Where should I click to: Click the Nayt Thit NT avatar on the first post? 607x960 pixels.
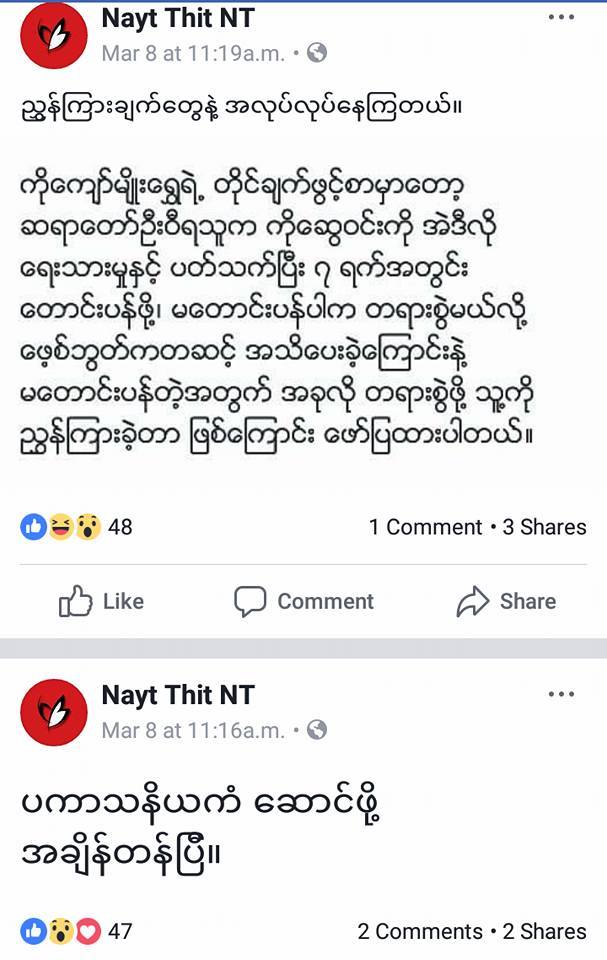point(54,36)
